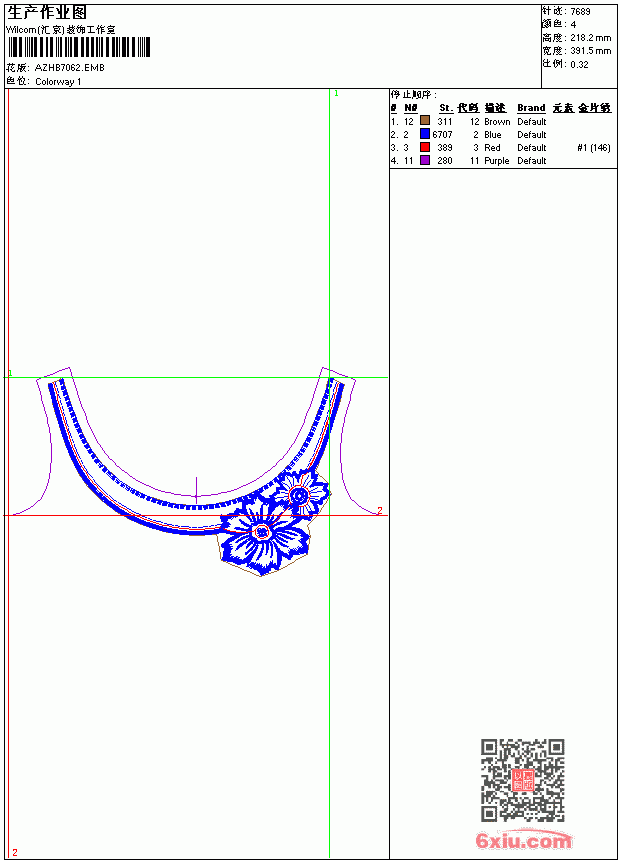This screenshot has width=620, height=860.
Task: Click the small blue flower on the neckline
Action: [299, 493]
